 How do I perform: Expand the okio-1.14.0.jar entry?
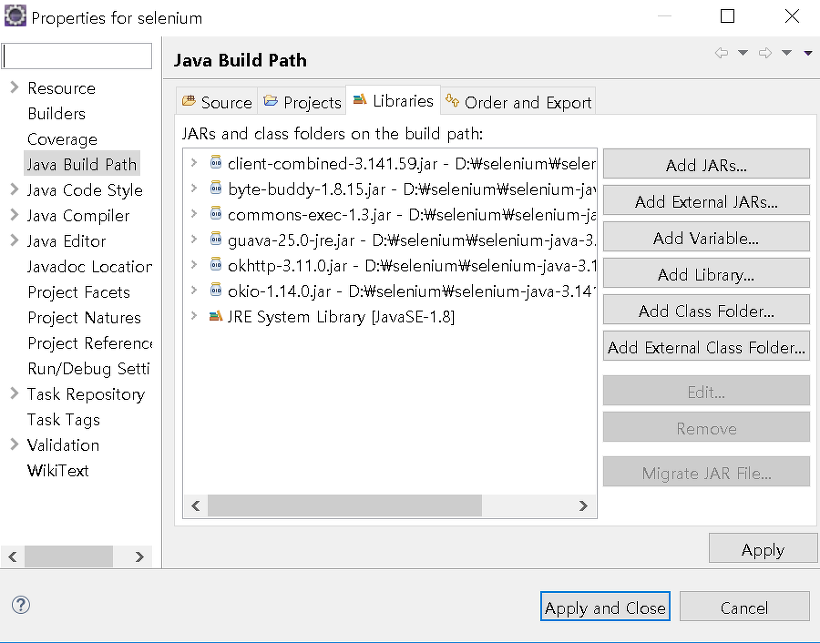tap(194, 290)
